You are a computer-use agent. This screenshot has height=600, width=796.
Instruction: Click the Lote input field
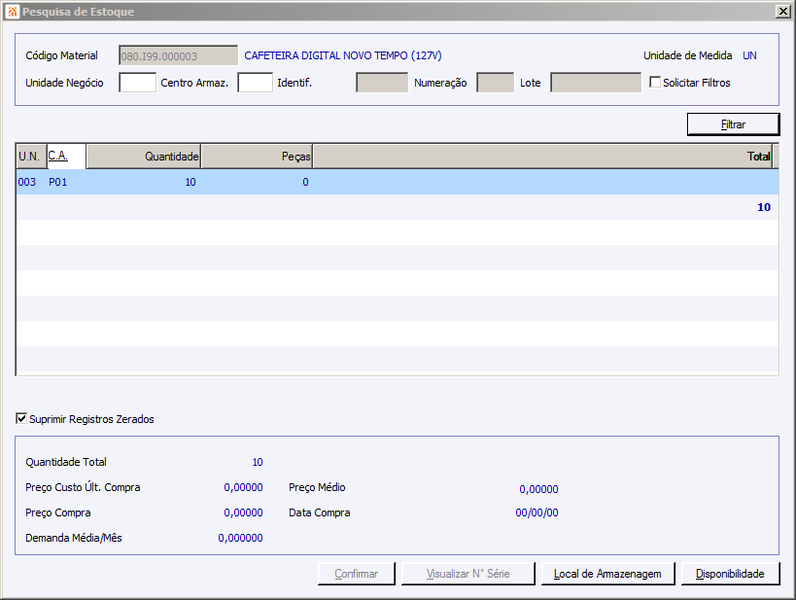click(596, 83)
